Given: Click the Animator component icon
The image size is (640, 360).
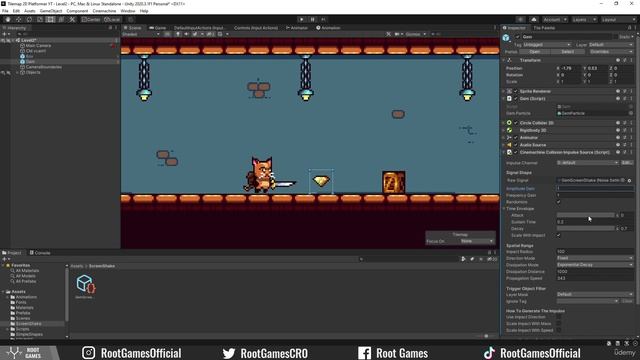Looking at the screenshot, I should click(509, 138).
